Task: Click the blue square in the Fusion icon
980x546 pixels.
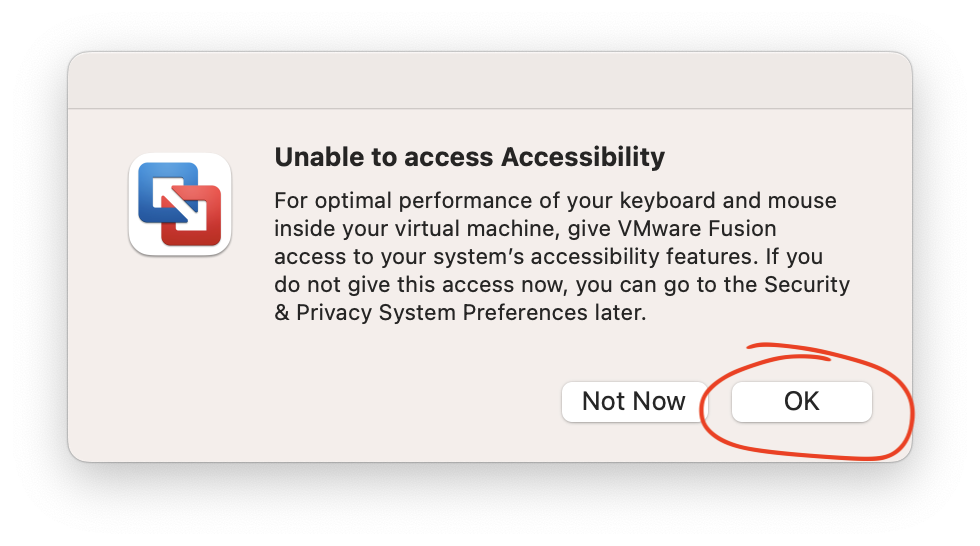Action: tap(160, 190)
